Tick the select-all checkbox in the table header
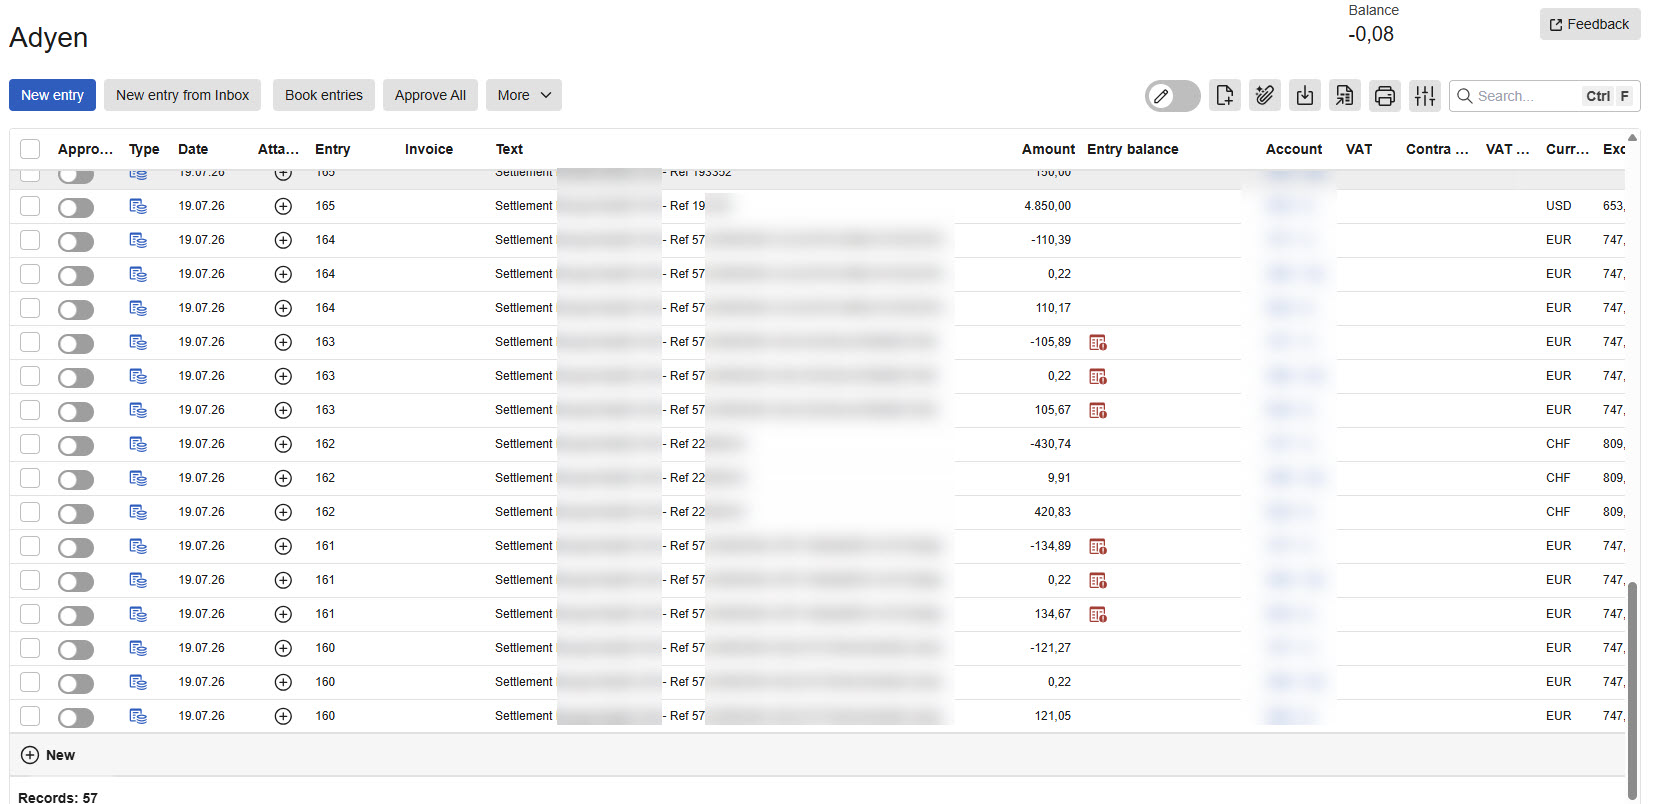1656x804 pixels. [30, 149]
